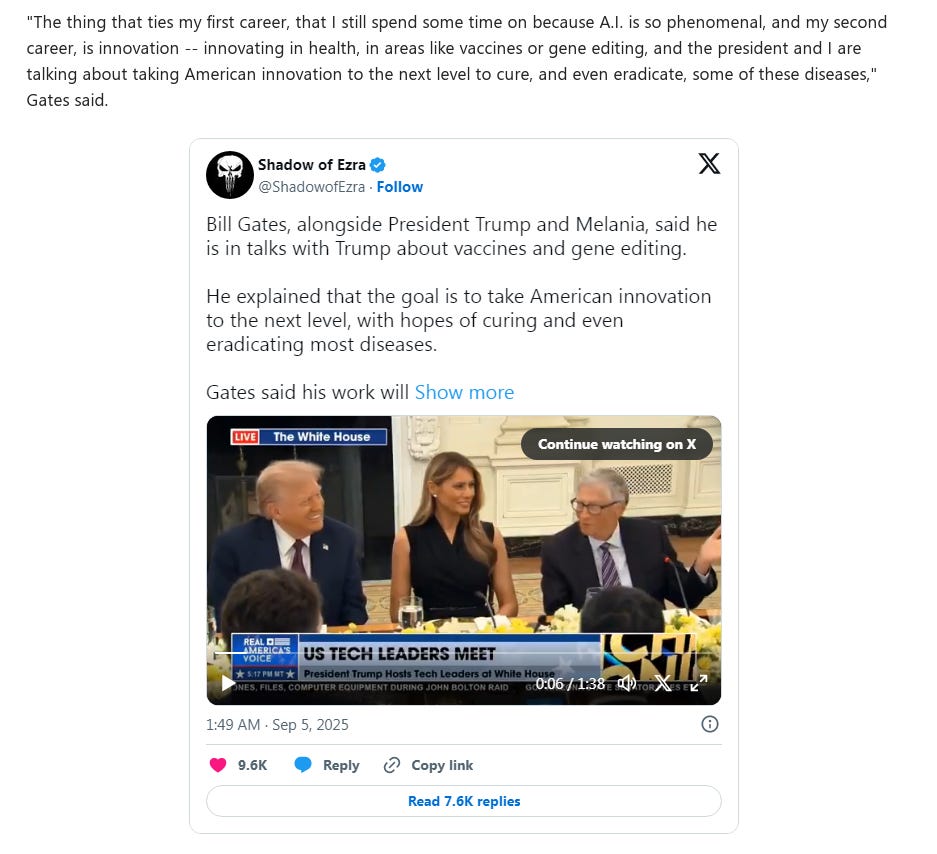The image size is (937, 854).
Task: Expand the video to fullscreen
Action: (x=699, y=683)
